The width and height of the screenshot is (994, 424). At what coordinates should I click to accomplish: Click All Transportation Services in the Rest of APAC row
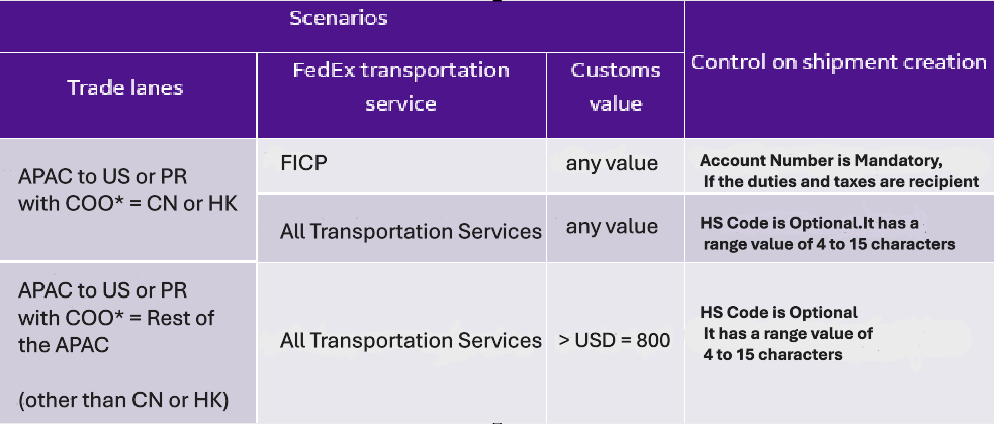[410, 341]
